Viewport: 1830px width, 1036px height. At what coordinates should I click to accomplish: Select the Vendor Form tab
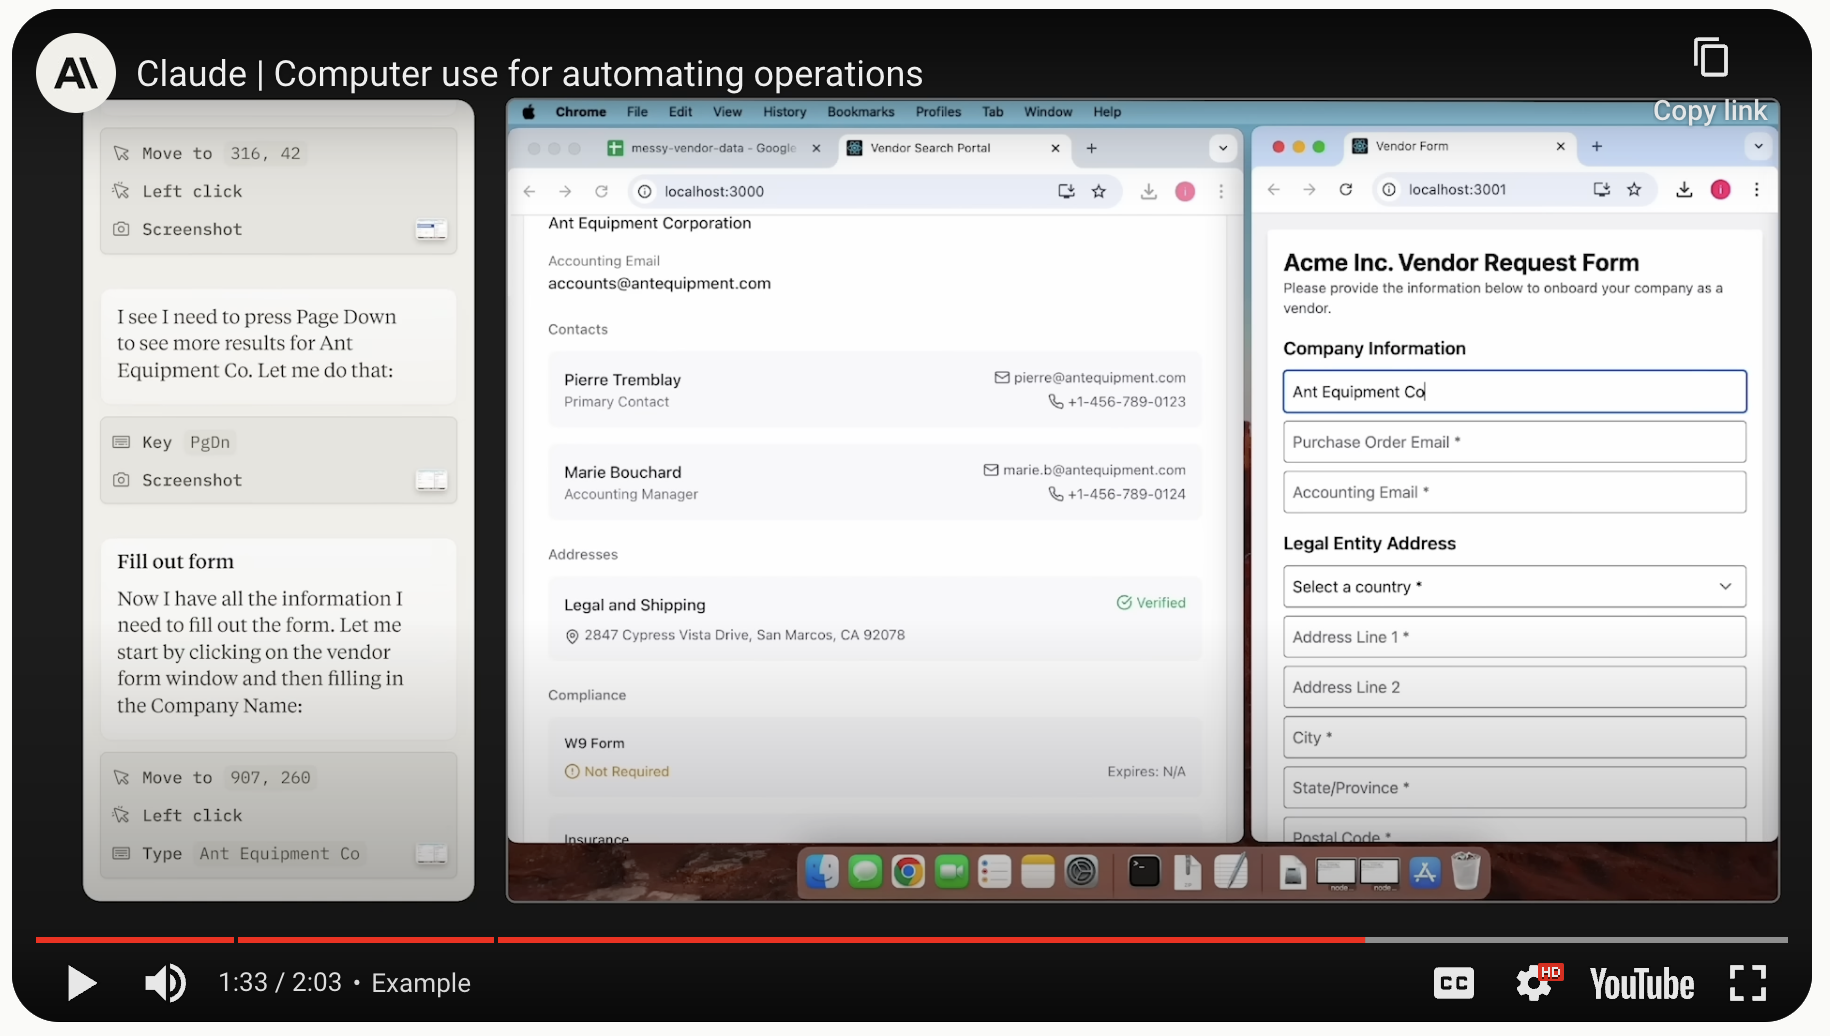pos(1458,146)
